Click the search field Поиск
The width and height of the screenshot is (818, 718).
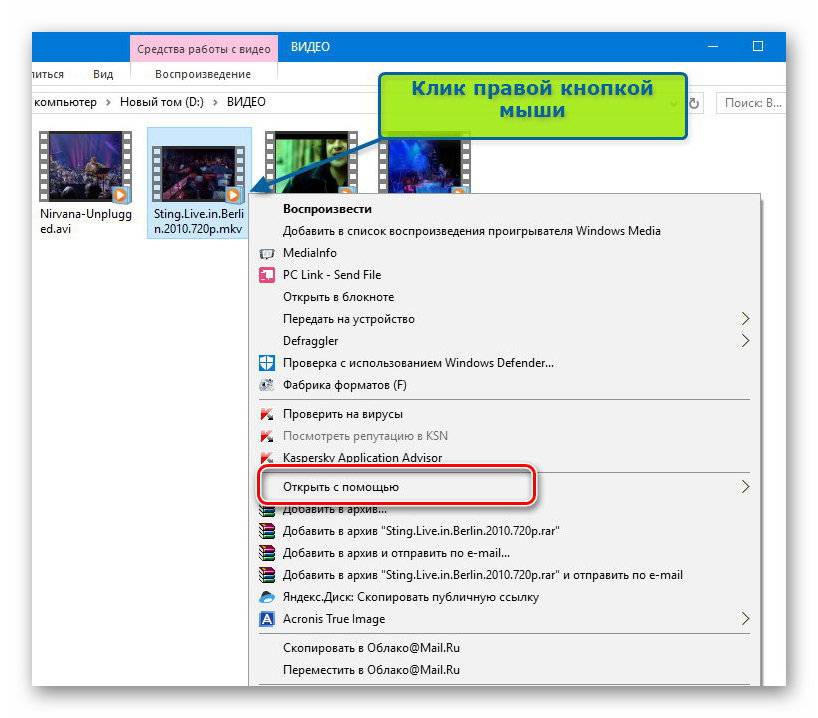[x=751, y=103]
